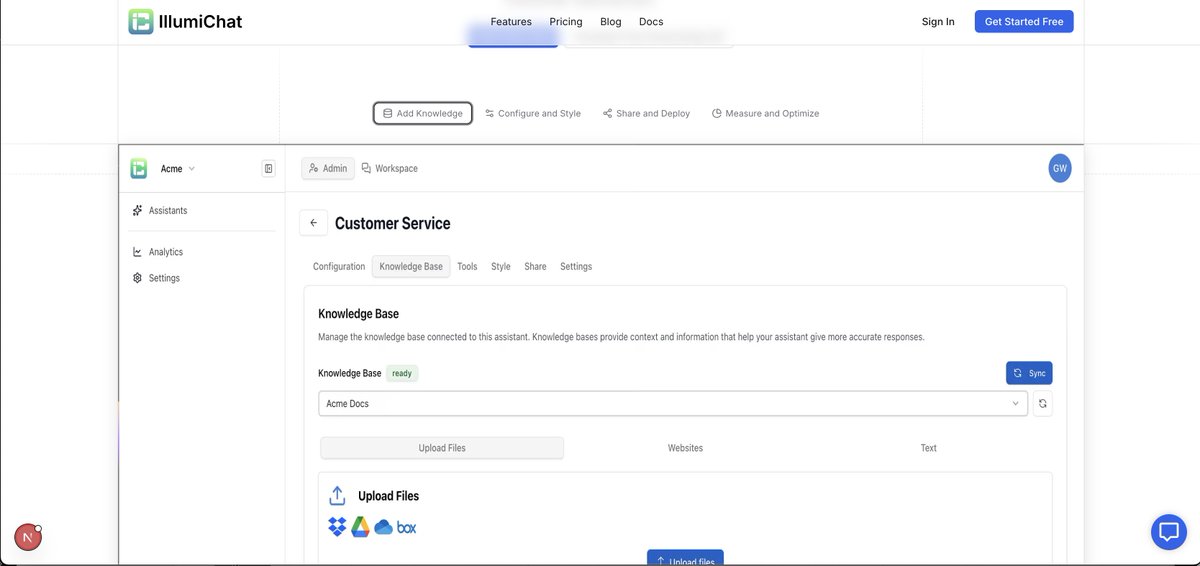This screenshot has height=566, width=1200.
Task: Open the assistant Settings tab
Action: pos(576,266)
